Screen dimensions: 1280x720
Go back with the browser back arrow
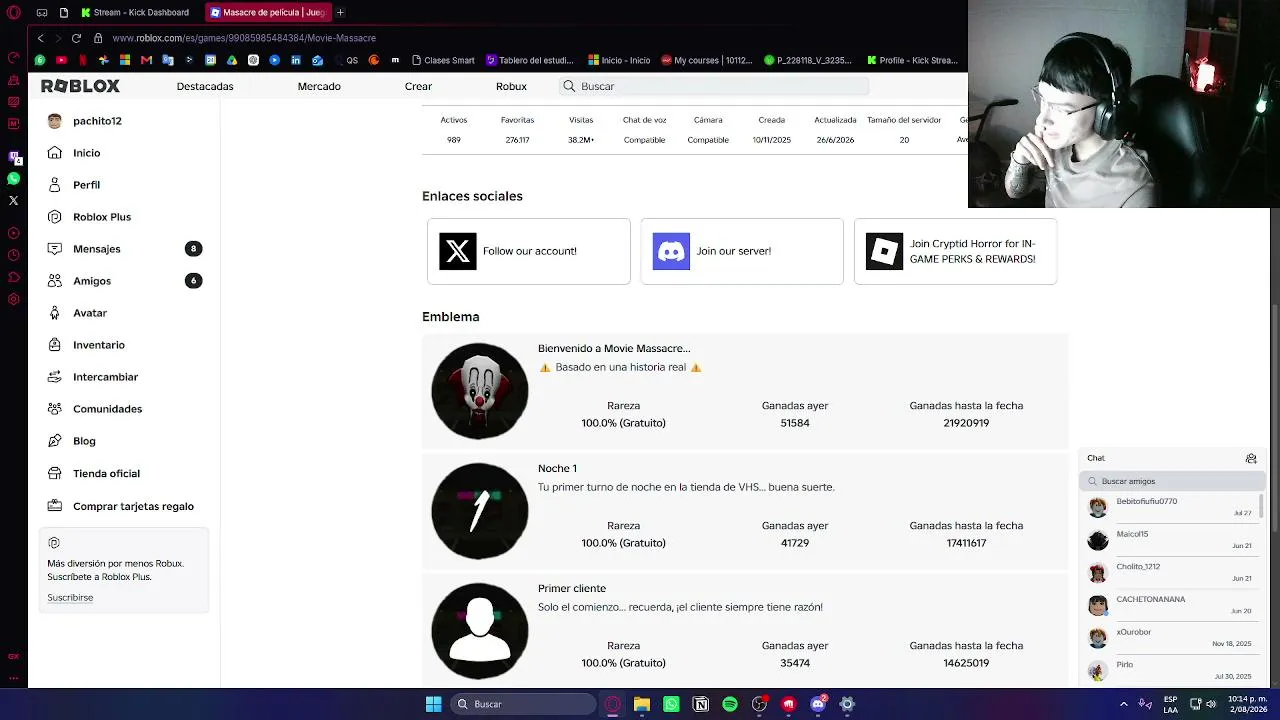click(40, 38)
